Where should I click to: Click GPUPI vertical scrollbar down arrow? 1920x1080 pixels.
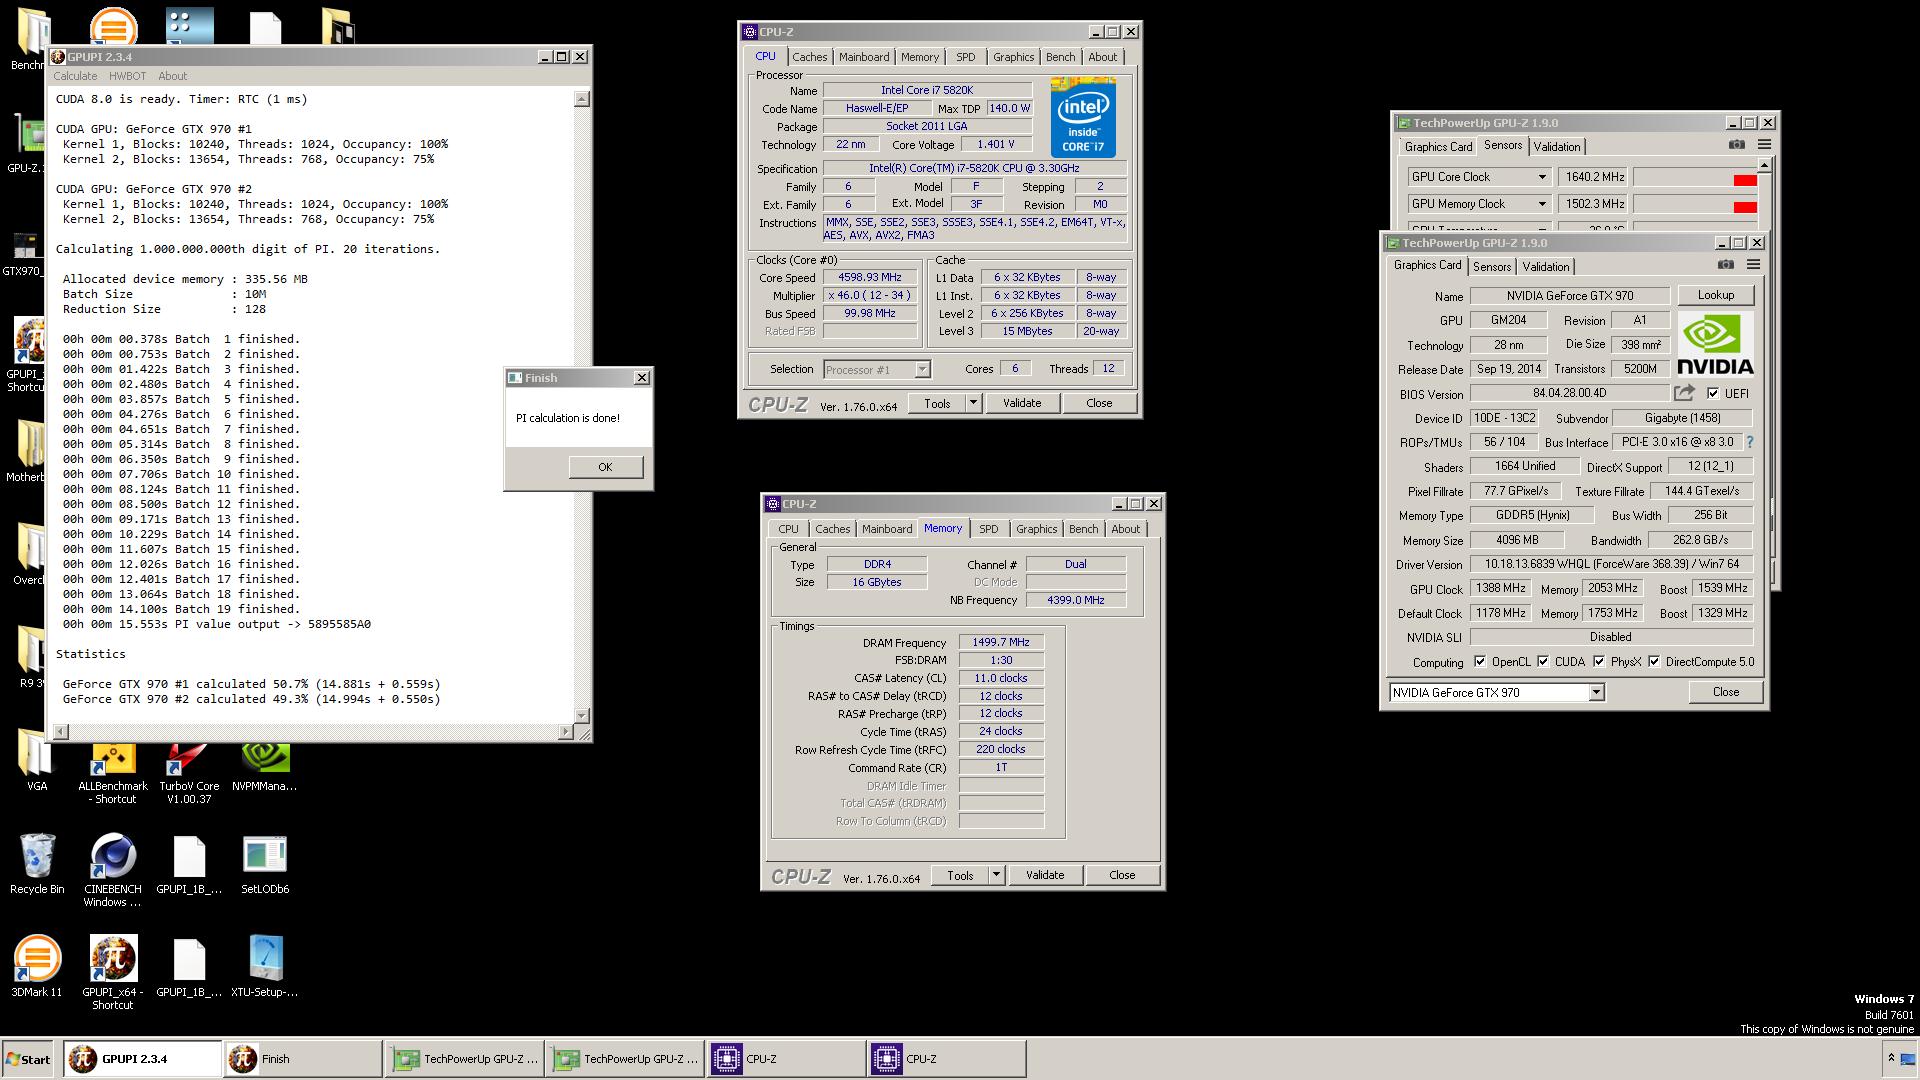click(582, 715)
